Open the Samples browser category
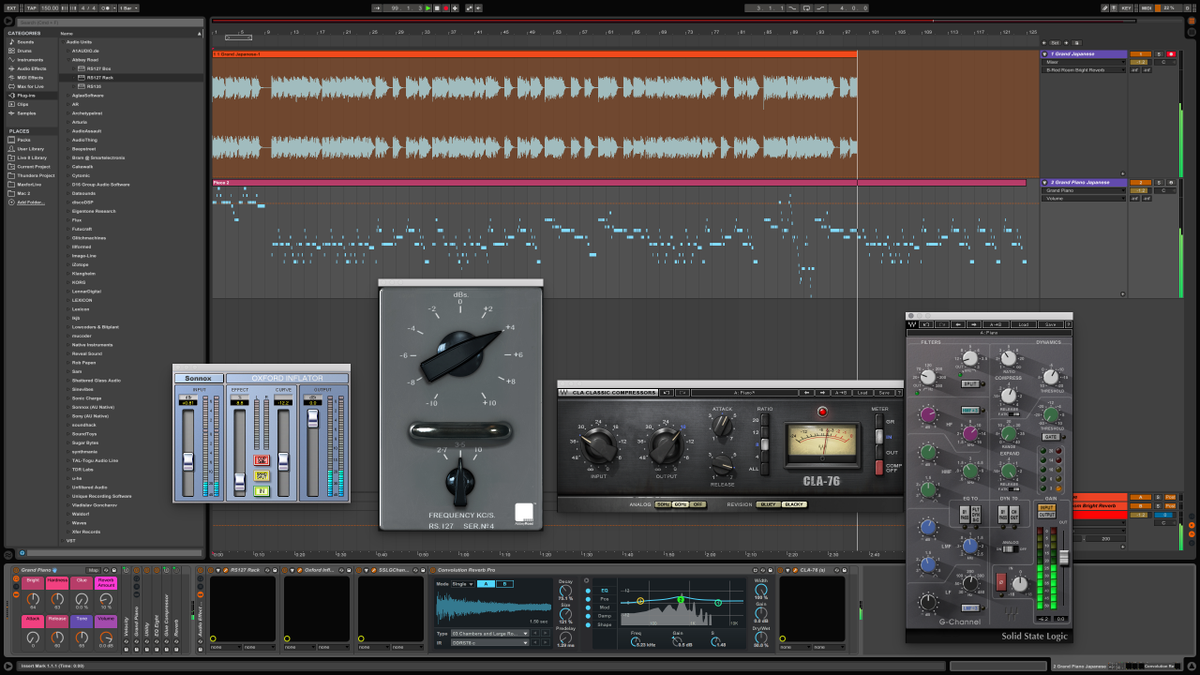Viewport: 1200px width, 675px height. (26, 113)
